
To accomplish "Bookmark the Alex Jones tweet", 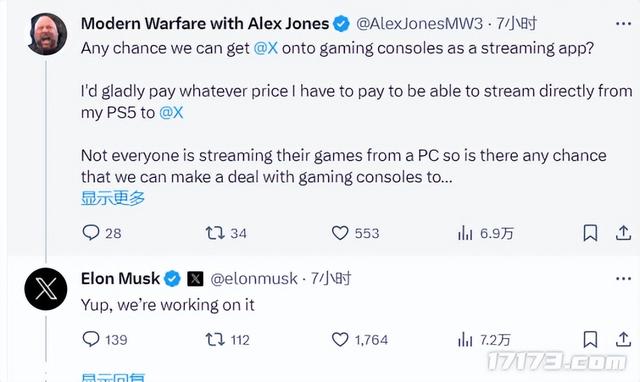I will coord(590,233).
